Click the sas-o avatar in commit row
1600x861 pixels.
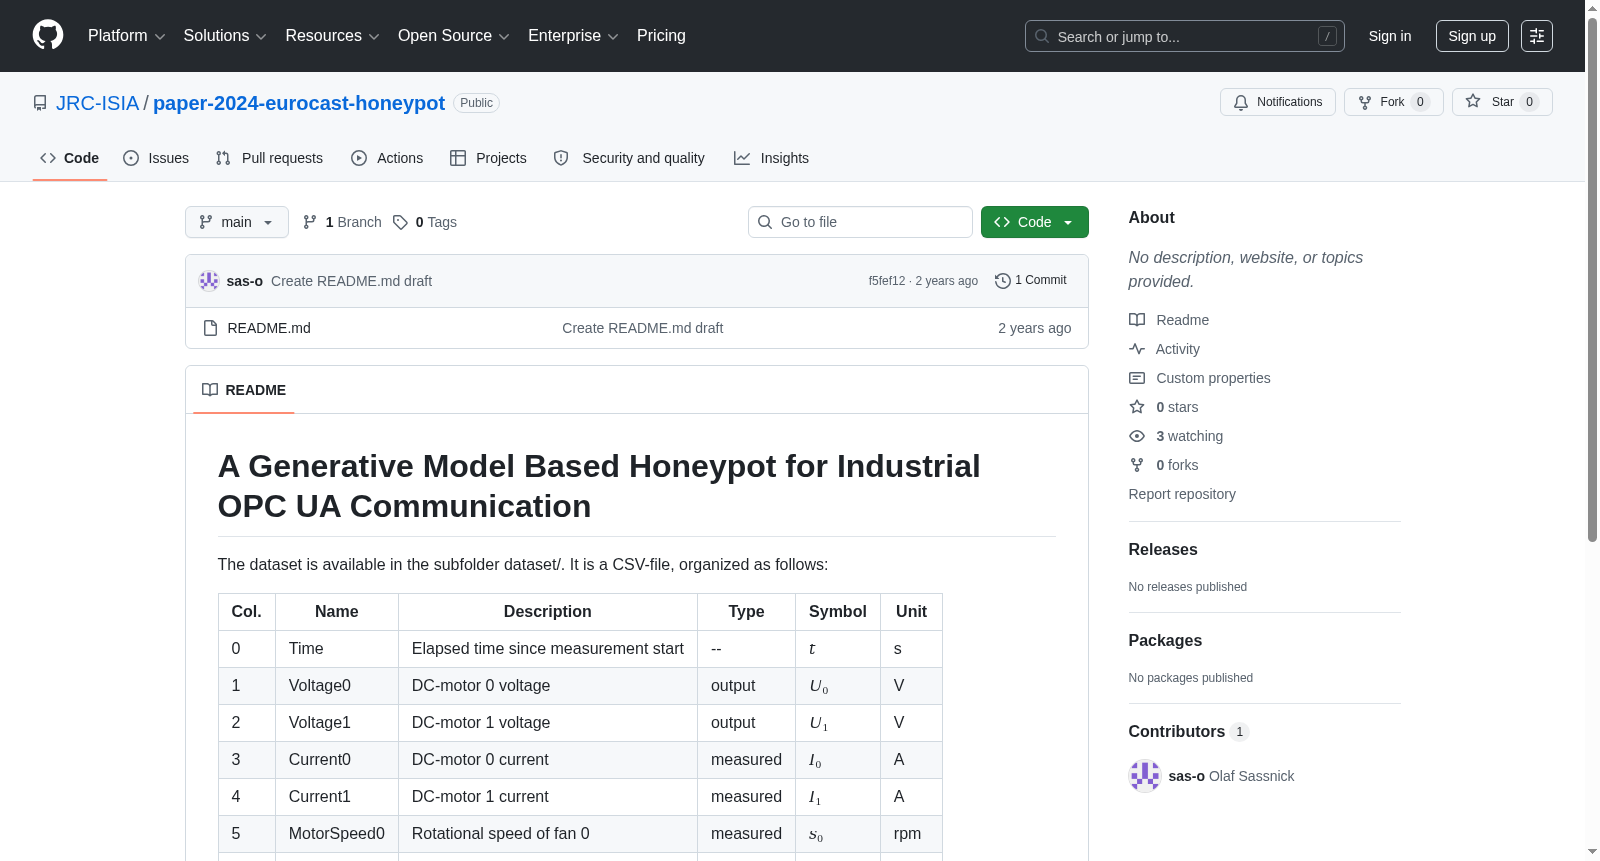(x=209, y=281)
